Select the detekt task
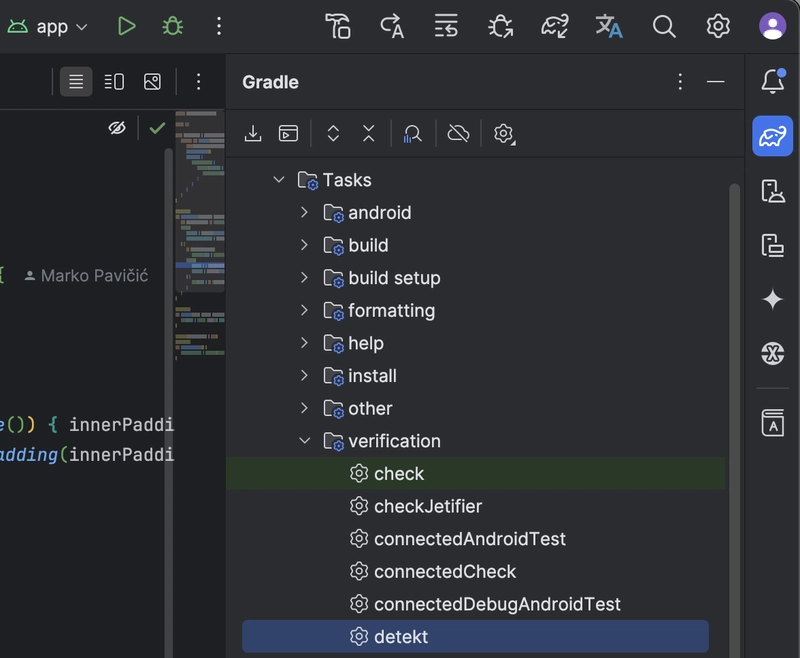The height and width of the screenshot is (658, 800). click(x=476, y=637)
